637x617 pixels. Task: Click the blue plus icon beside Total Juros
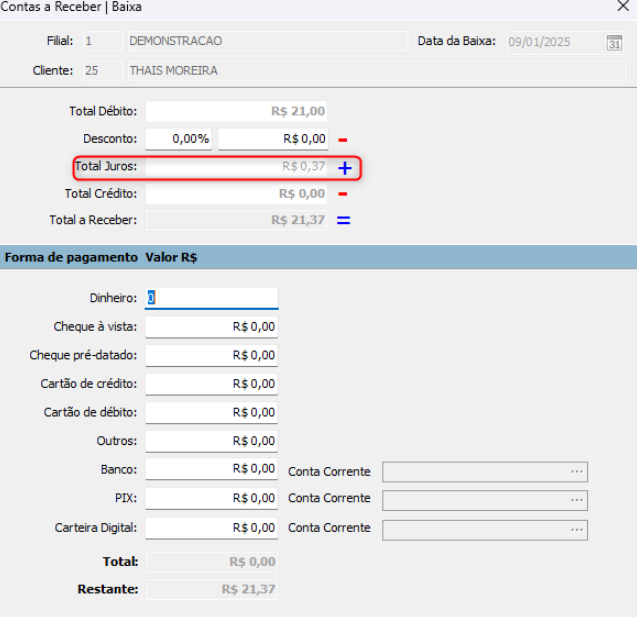coord(343,167)
